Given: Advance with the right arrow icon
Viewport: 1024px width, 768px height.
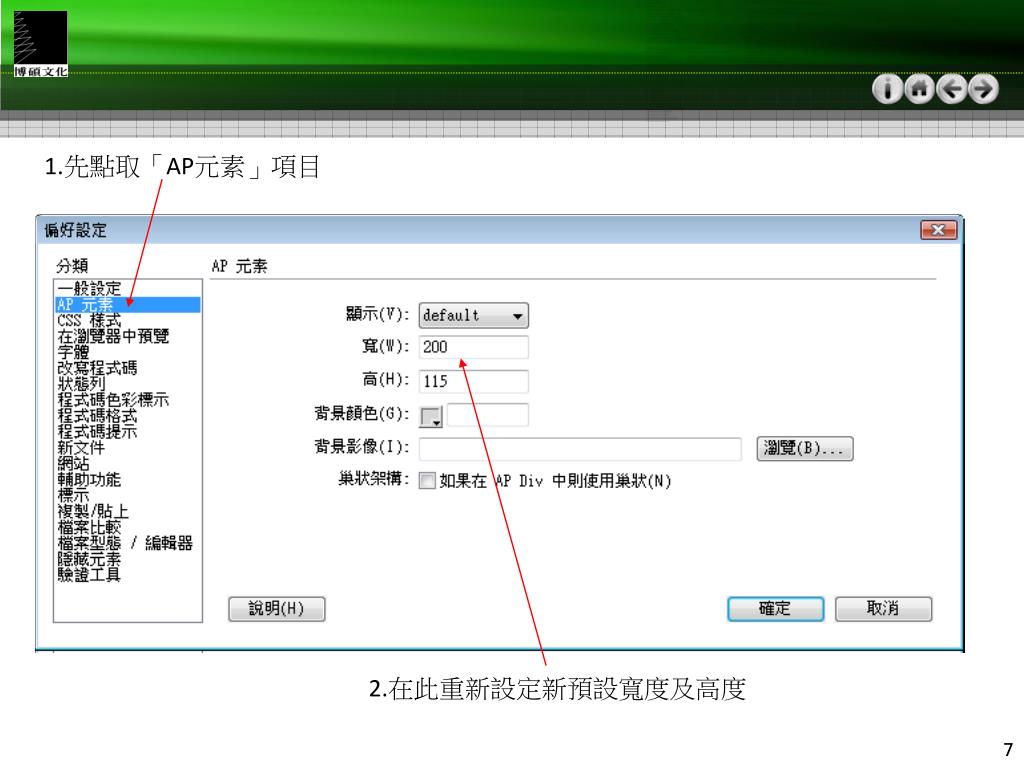Looking at the screenshot, I should coord(984,89).
